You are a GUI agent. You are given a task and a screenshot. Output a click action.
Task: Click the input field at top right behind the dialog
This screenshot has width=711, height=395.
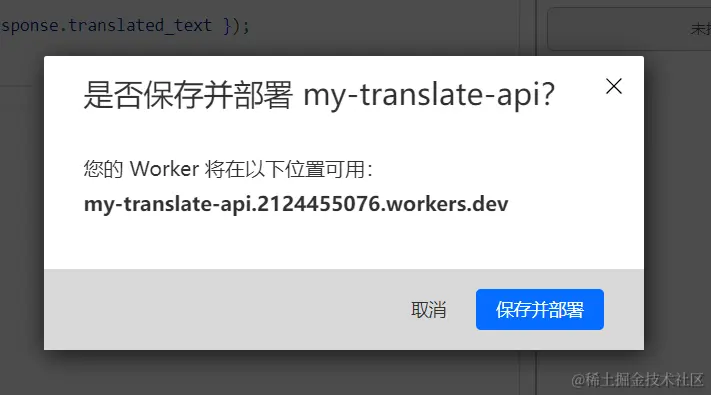pyautogui.click(x=629, y=29)
